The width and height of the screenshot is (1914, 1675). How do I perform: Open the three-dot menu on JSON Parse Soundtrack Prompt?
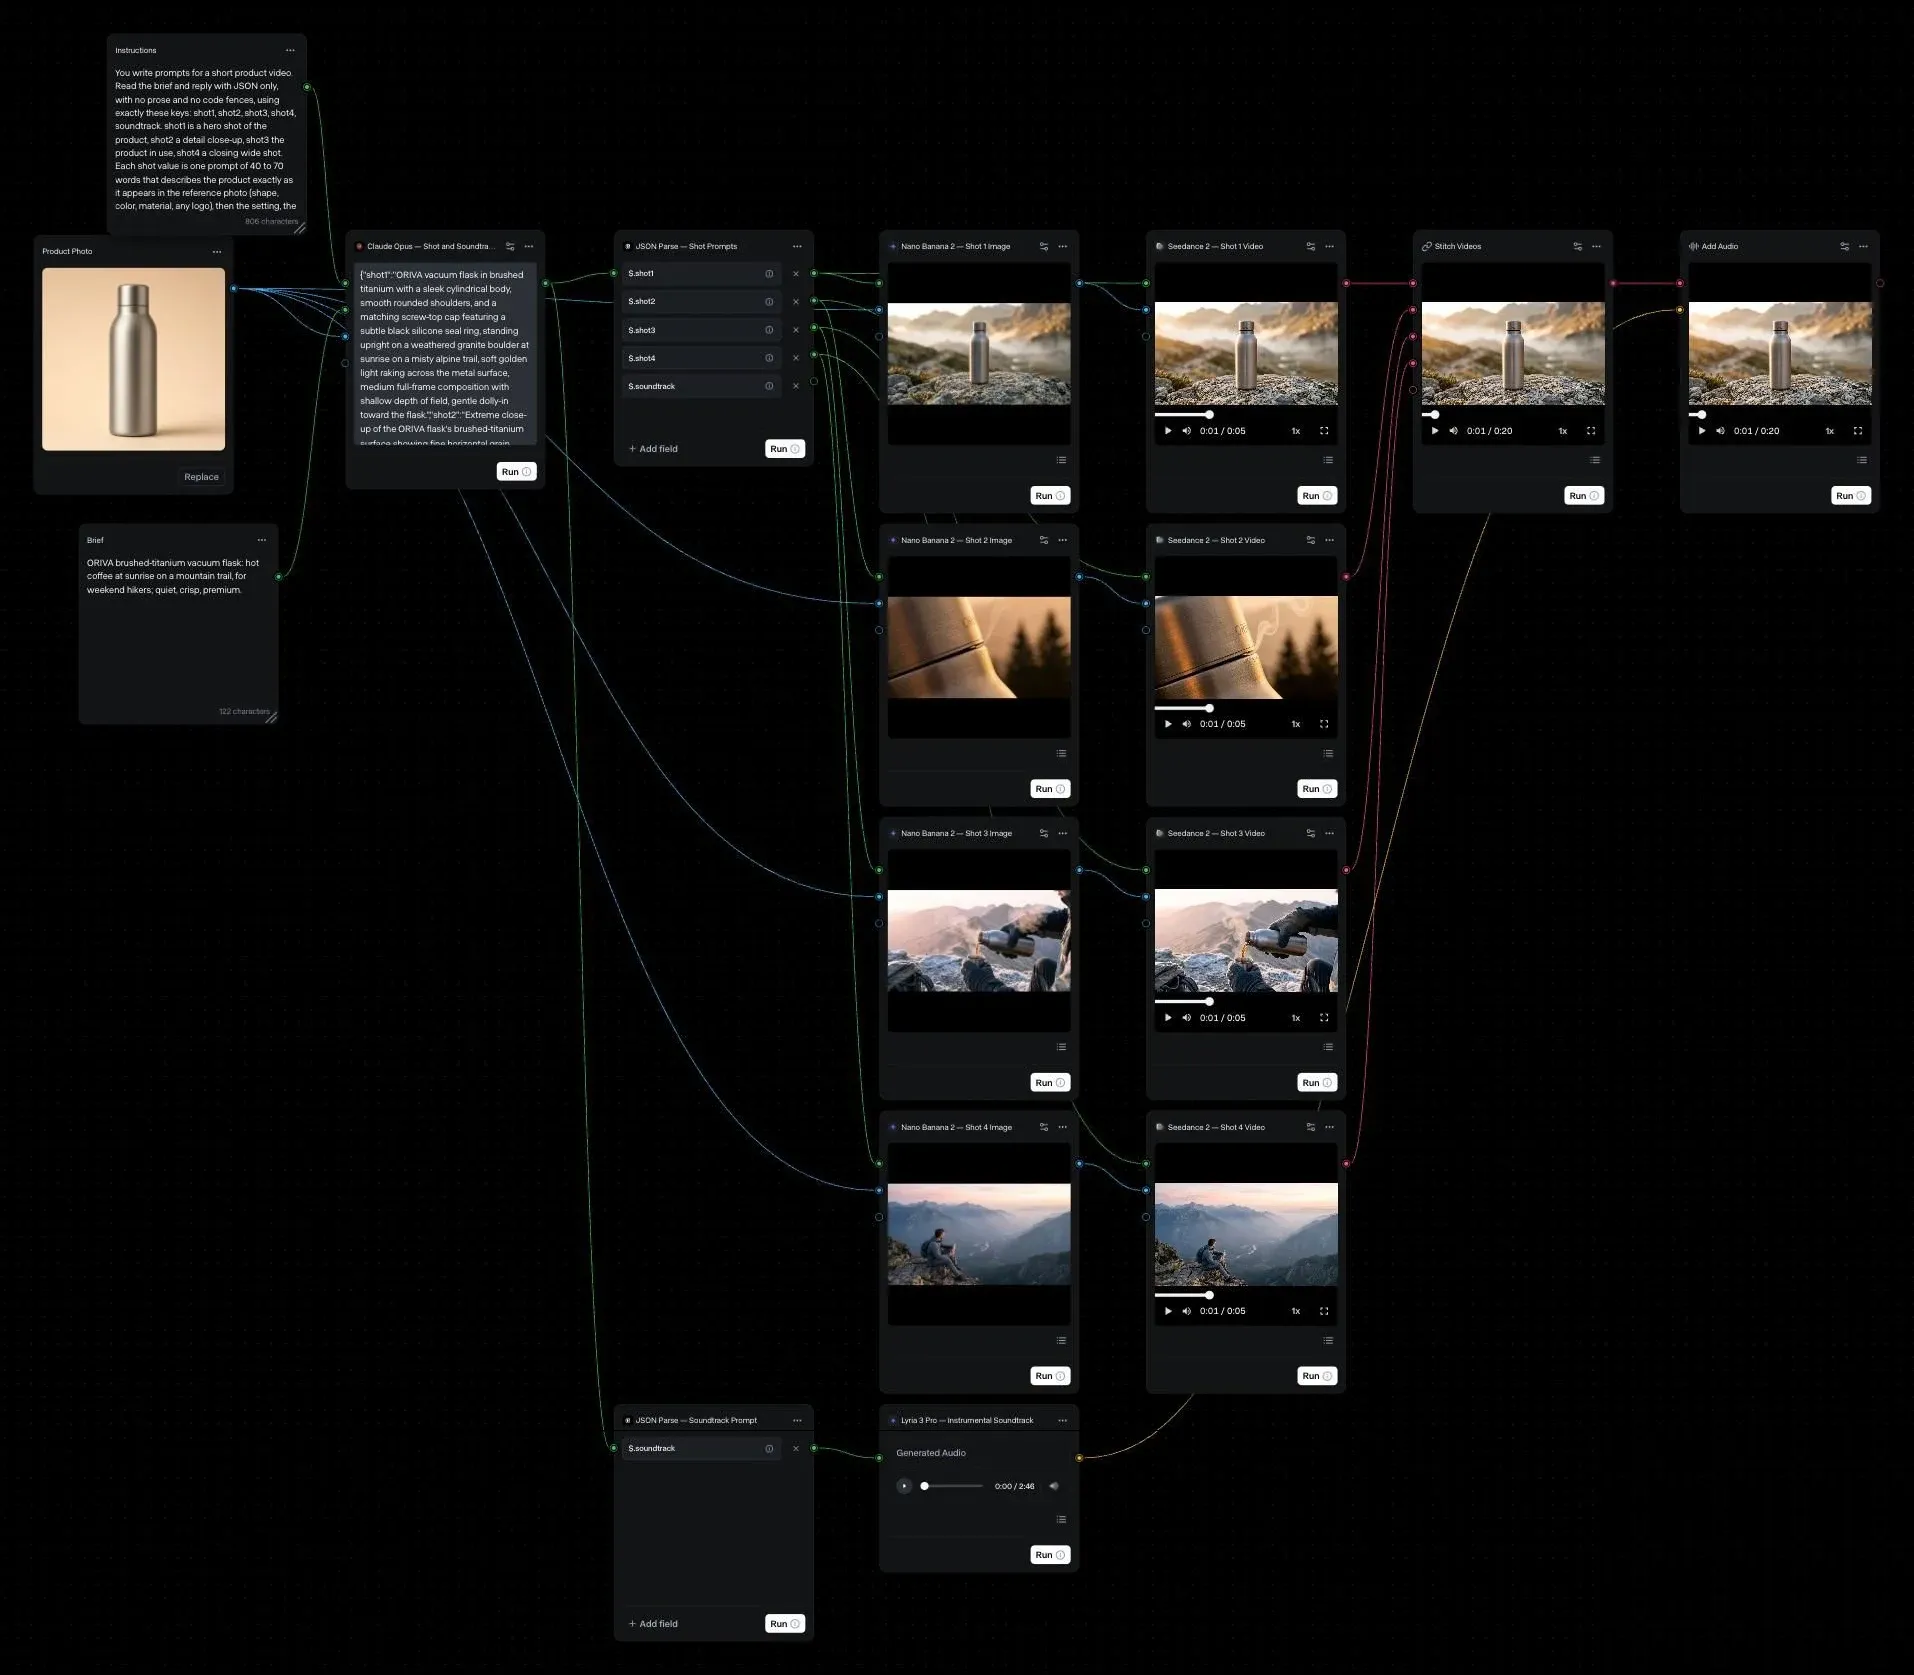click(x=797, y=1420)
